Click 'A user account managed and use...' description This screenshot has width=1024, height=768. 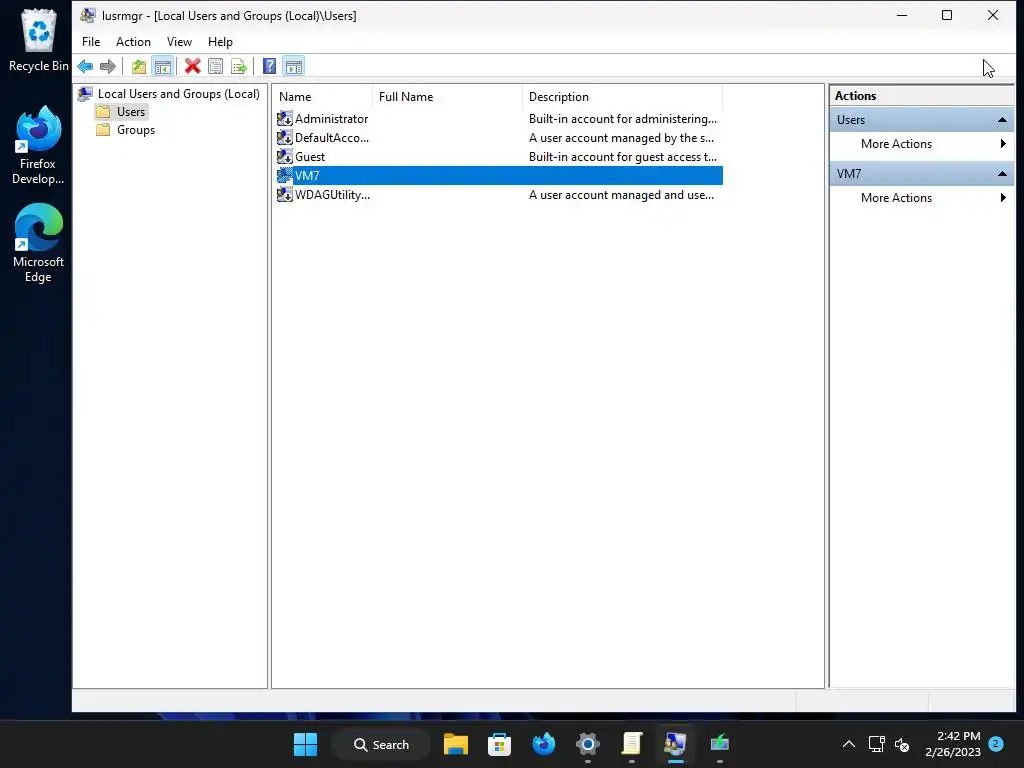[621, 195]
